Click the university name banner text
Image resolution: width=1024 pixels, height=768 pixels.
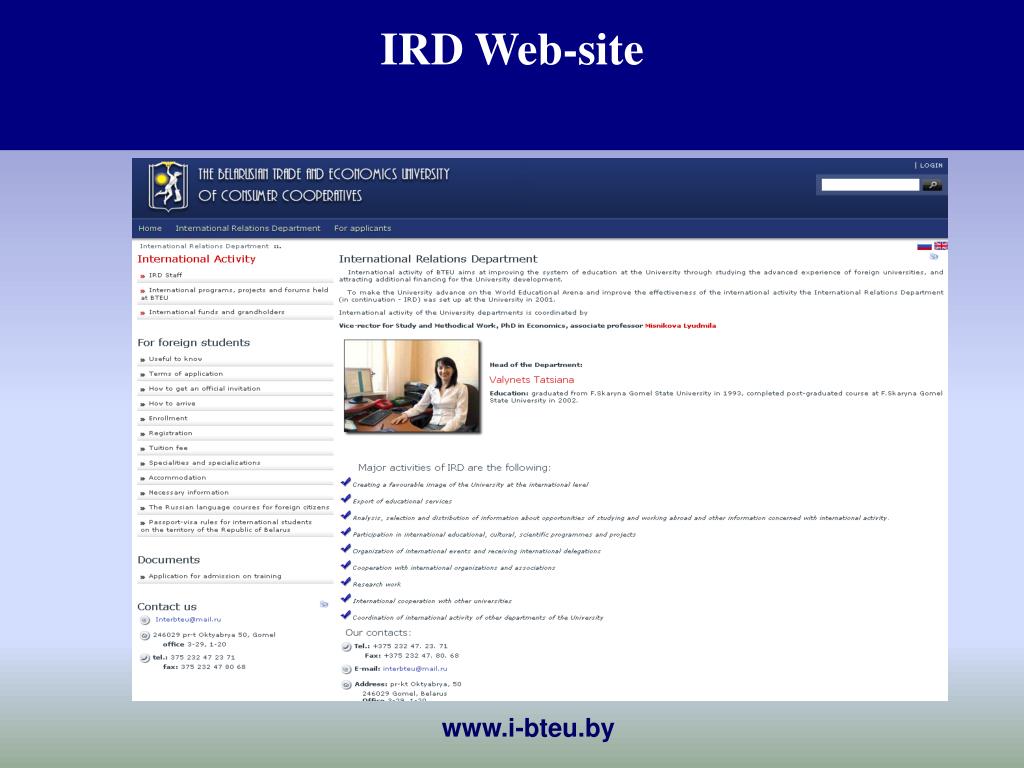(324, 185)
